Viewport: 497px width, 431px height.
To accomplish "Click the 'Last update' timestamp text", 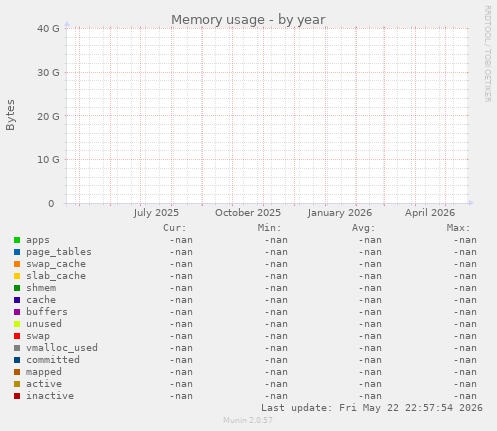I will (372, 408).
